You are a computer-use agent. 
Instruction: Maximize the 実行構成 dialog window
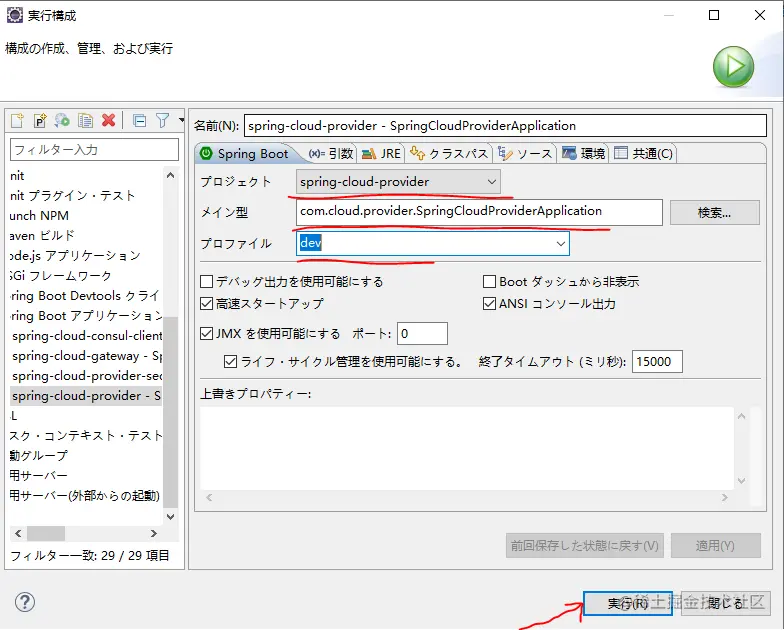click(714, 15)
